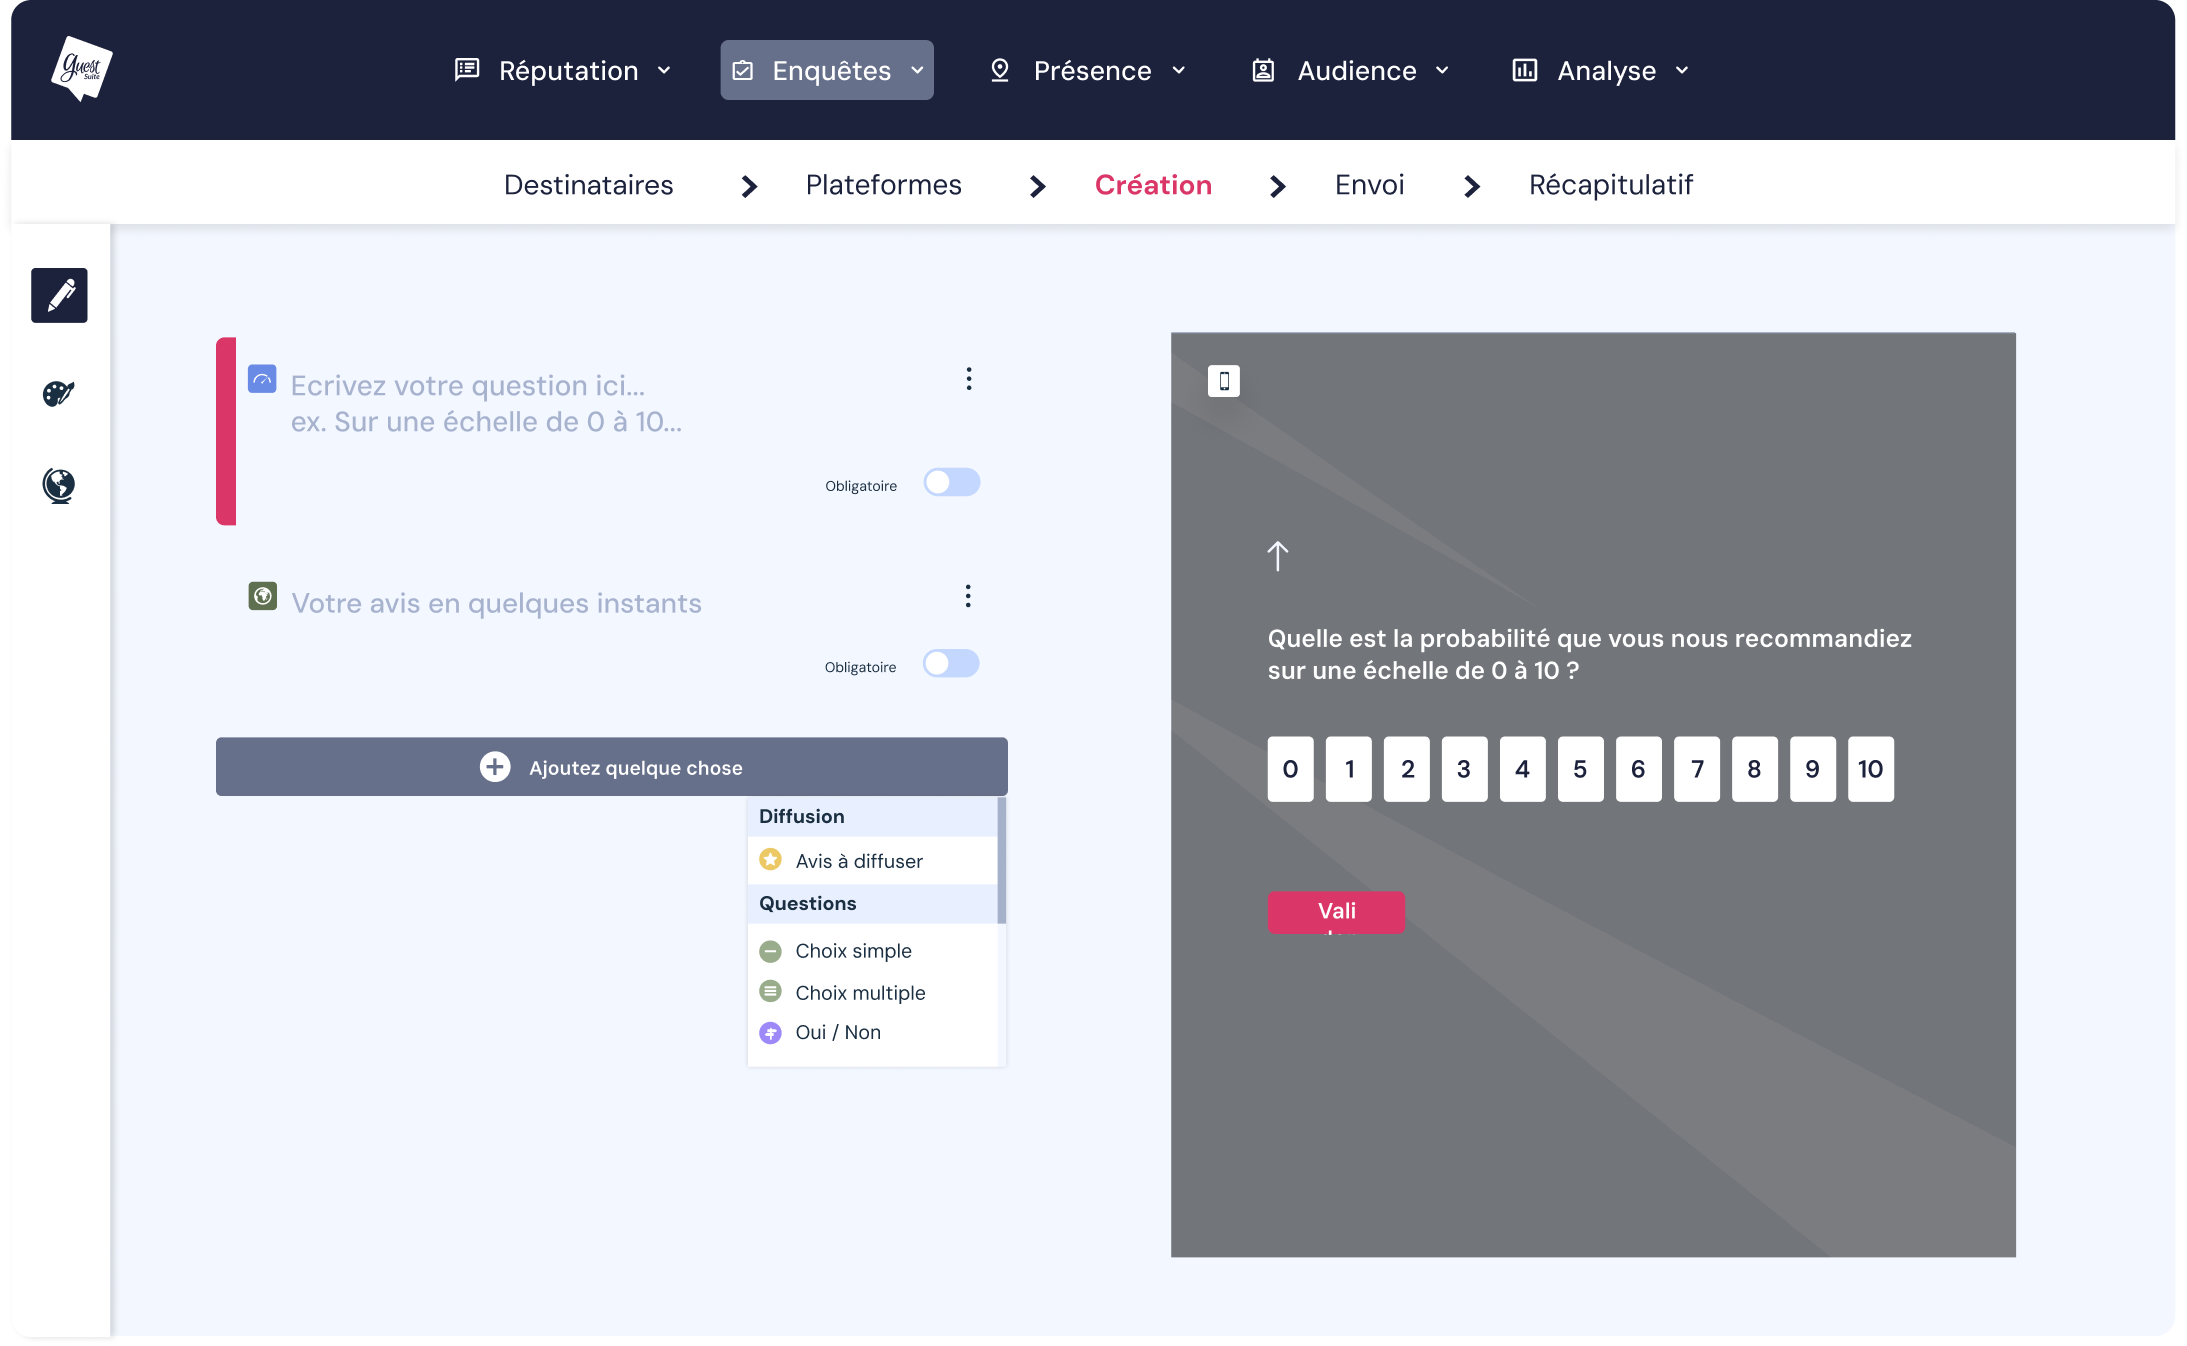
Task: Open three-dot menu of 'Votre avis' block
Action: (967, 596)
